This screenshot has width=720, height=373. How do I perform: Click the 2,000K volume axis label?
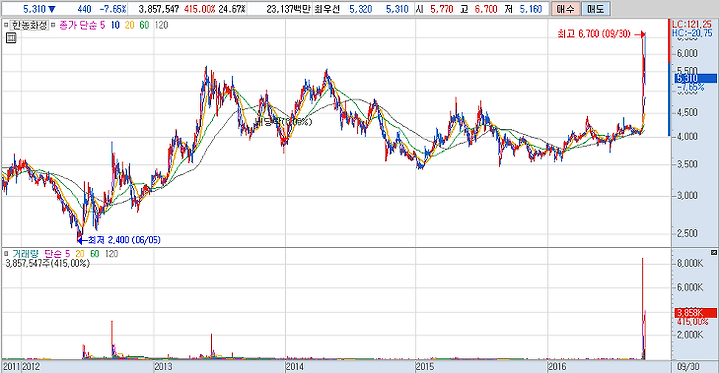tap(691, 334)
